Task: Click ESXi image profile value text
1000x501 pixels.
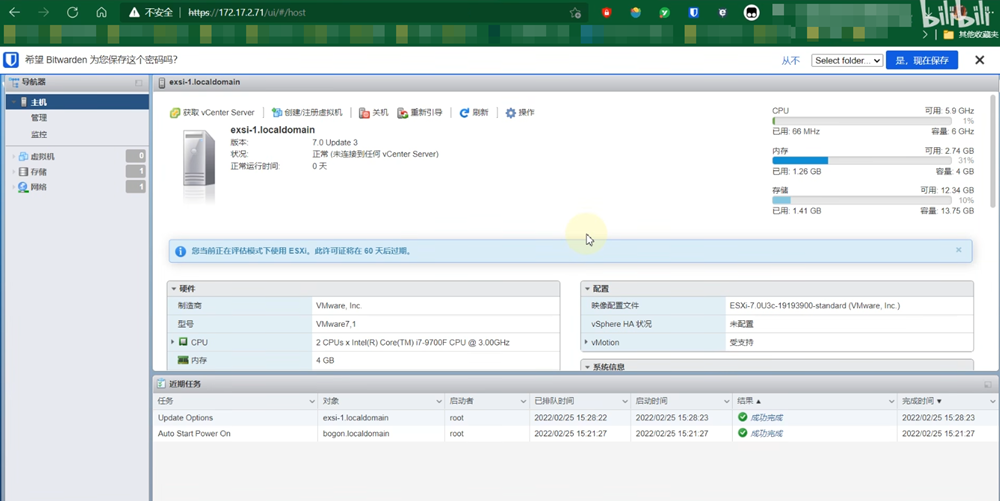Action: (x=814, y=306)
